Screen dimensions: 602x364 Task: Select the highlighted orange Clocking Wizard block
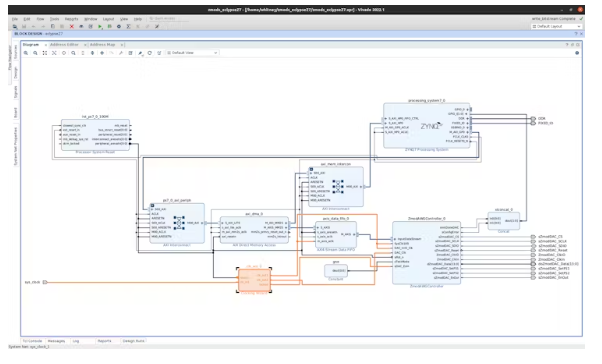click(254, 280)
